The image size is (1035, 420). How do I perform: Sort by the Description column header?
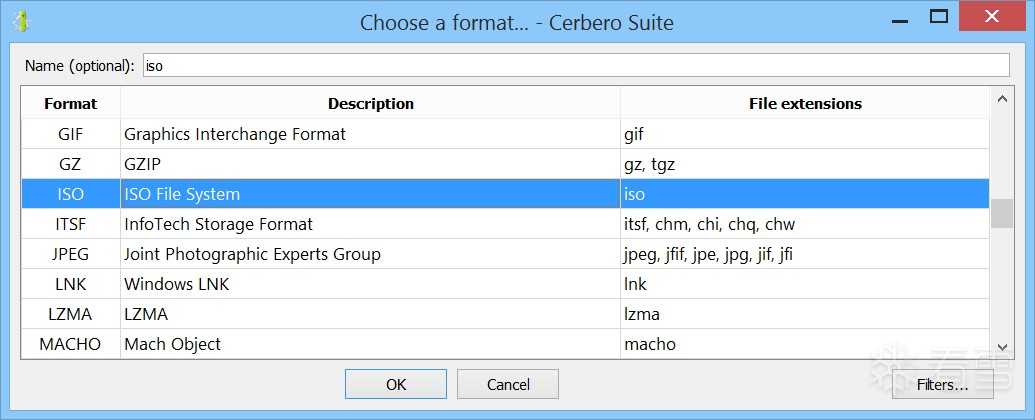[370, 103]
